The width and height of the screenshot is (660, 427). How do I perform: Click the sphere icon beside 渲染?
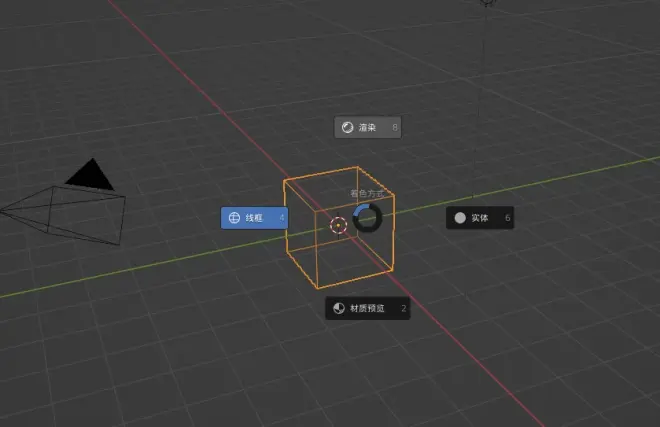(x=347, y=127)
